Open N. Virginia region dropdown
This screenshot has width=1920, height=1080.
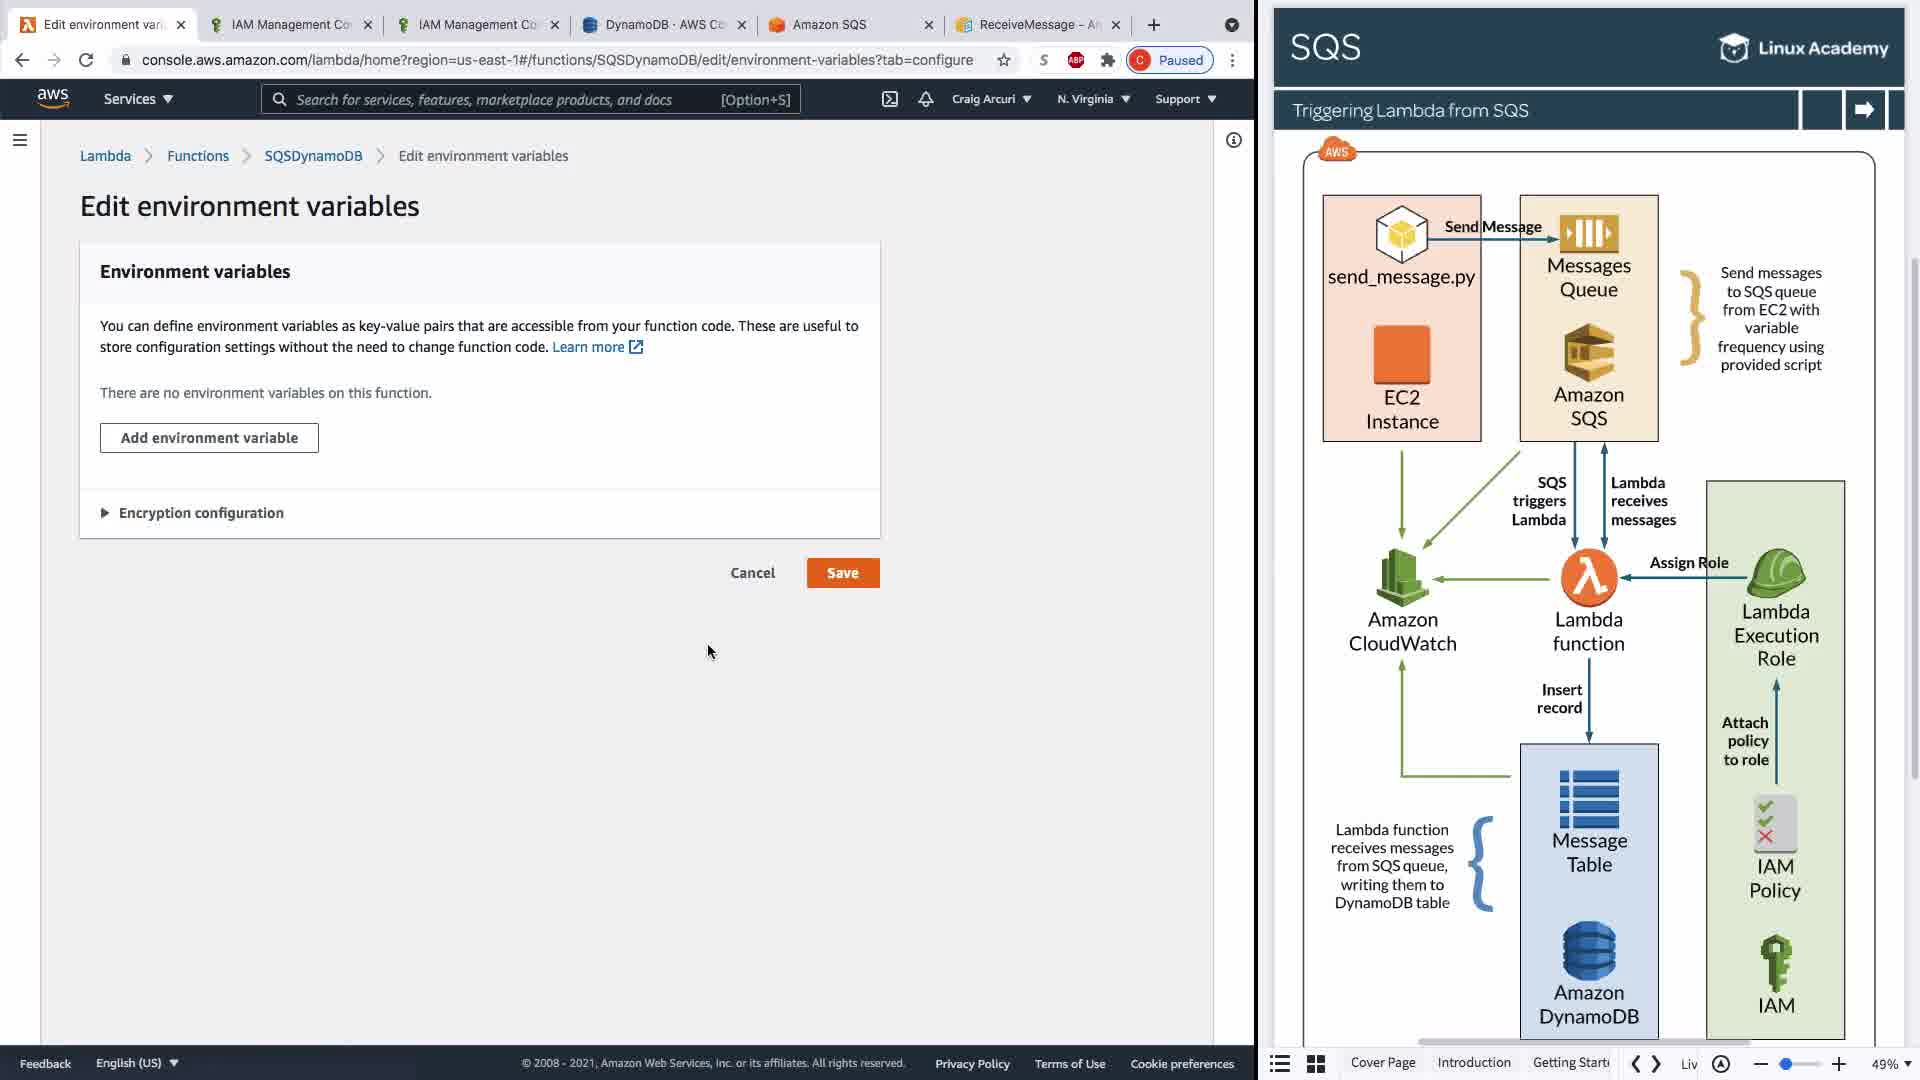1093,99
